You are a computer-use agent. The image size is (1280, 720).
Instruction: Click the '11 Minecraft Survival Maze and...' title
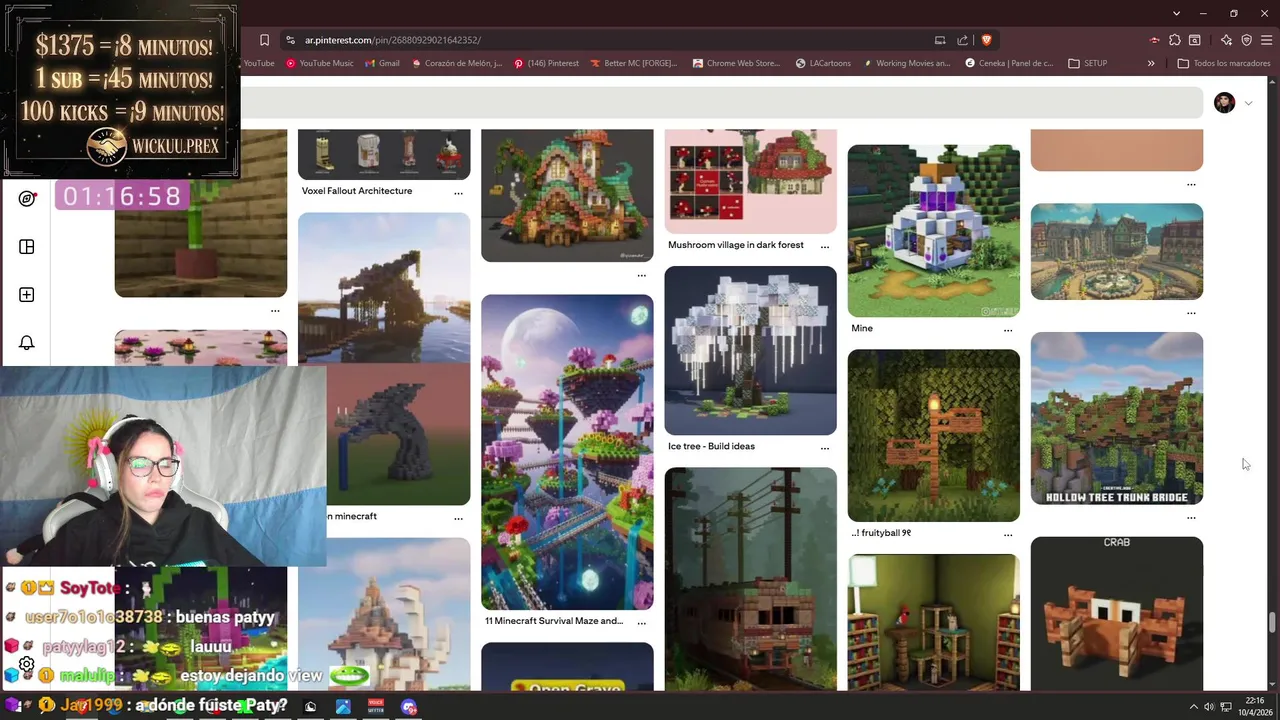[554, 621]
